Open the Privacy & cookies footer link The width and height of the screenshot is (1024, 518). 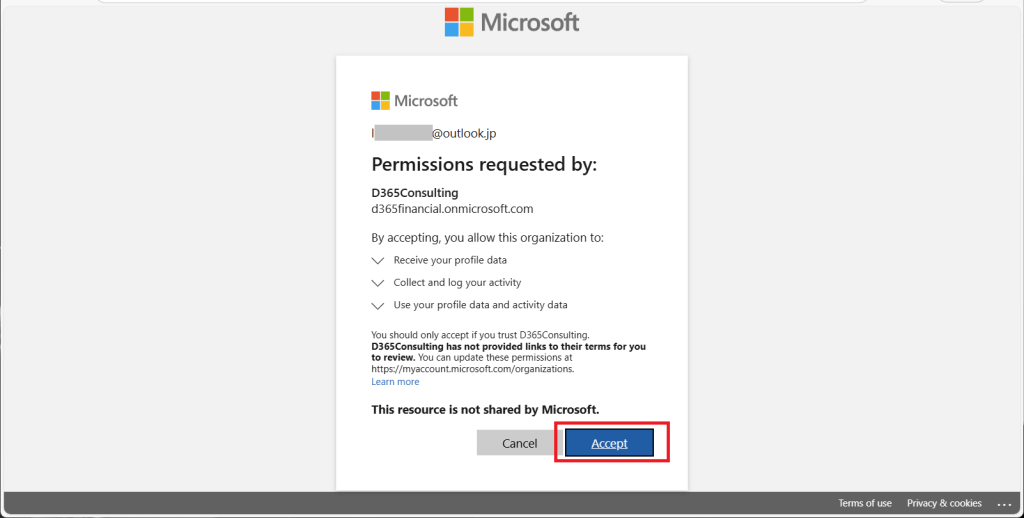[x=944, y=503]
